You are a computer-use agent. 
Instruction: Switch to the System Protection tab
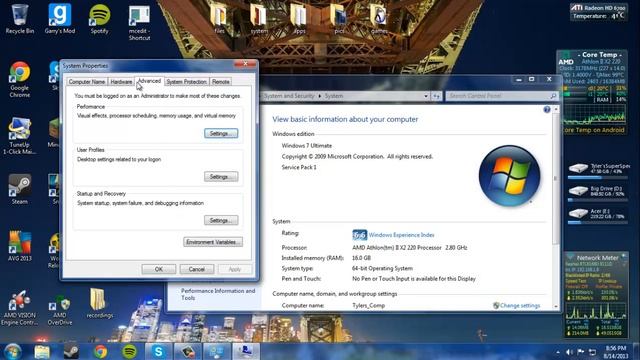pos(187,82)
